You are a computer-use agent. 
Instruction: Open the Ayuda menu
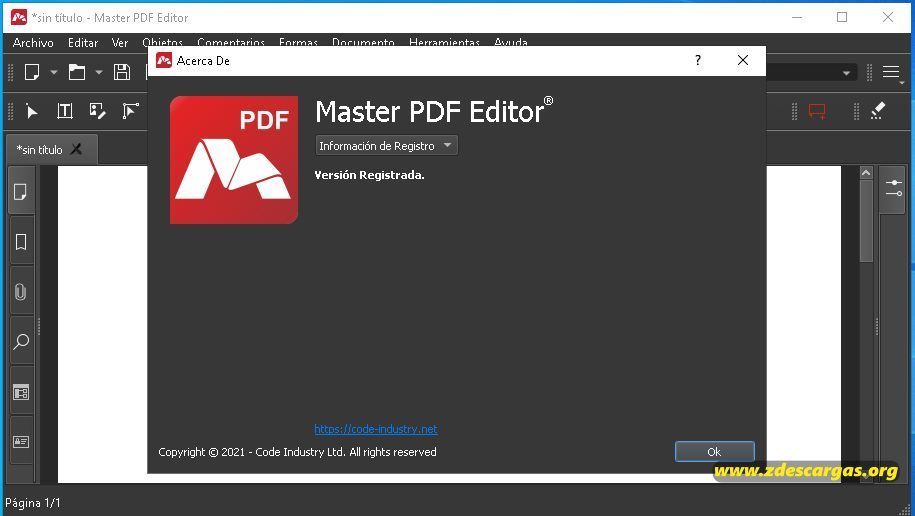[x=511, y=43]
